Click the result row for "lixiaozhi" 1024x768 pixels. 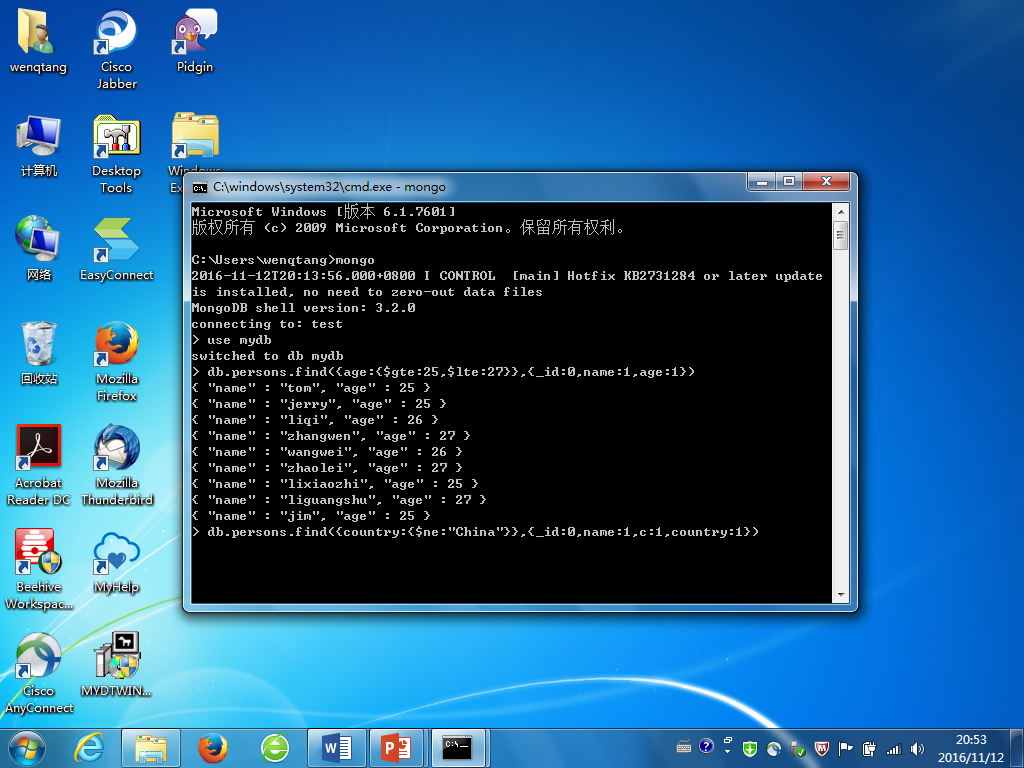click(335, 484)
